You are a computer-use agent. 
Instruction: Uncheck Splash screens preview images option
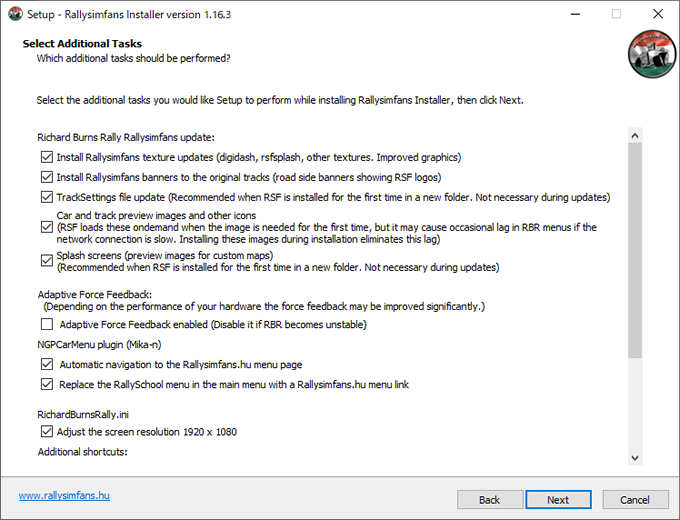point(47,261)
